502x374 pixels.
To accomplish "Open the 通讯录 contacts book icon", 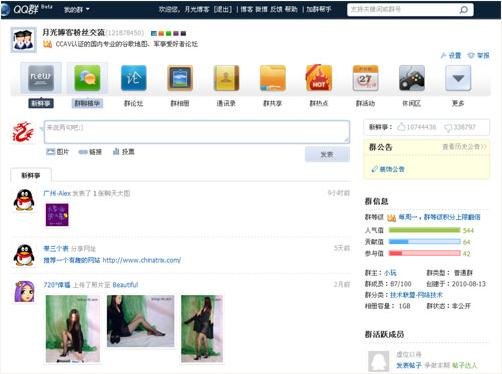I will 226,79.
